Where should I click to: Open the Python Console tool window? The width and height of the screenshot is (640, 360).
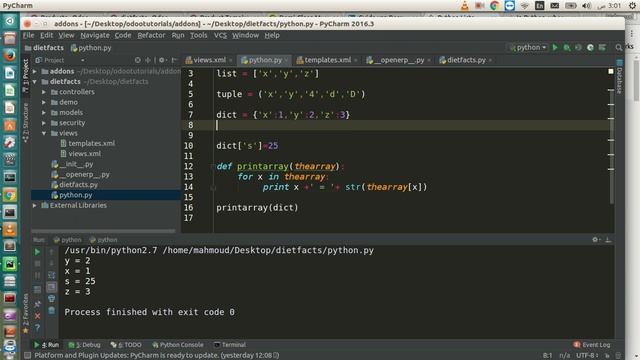[178, 345]
